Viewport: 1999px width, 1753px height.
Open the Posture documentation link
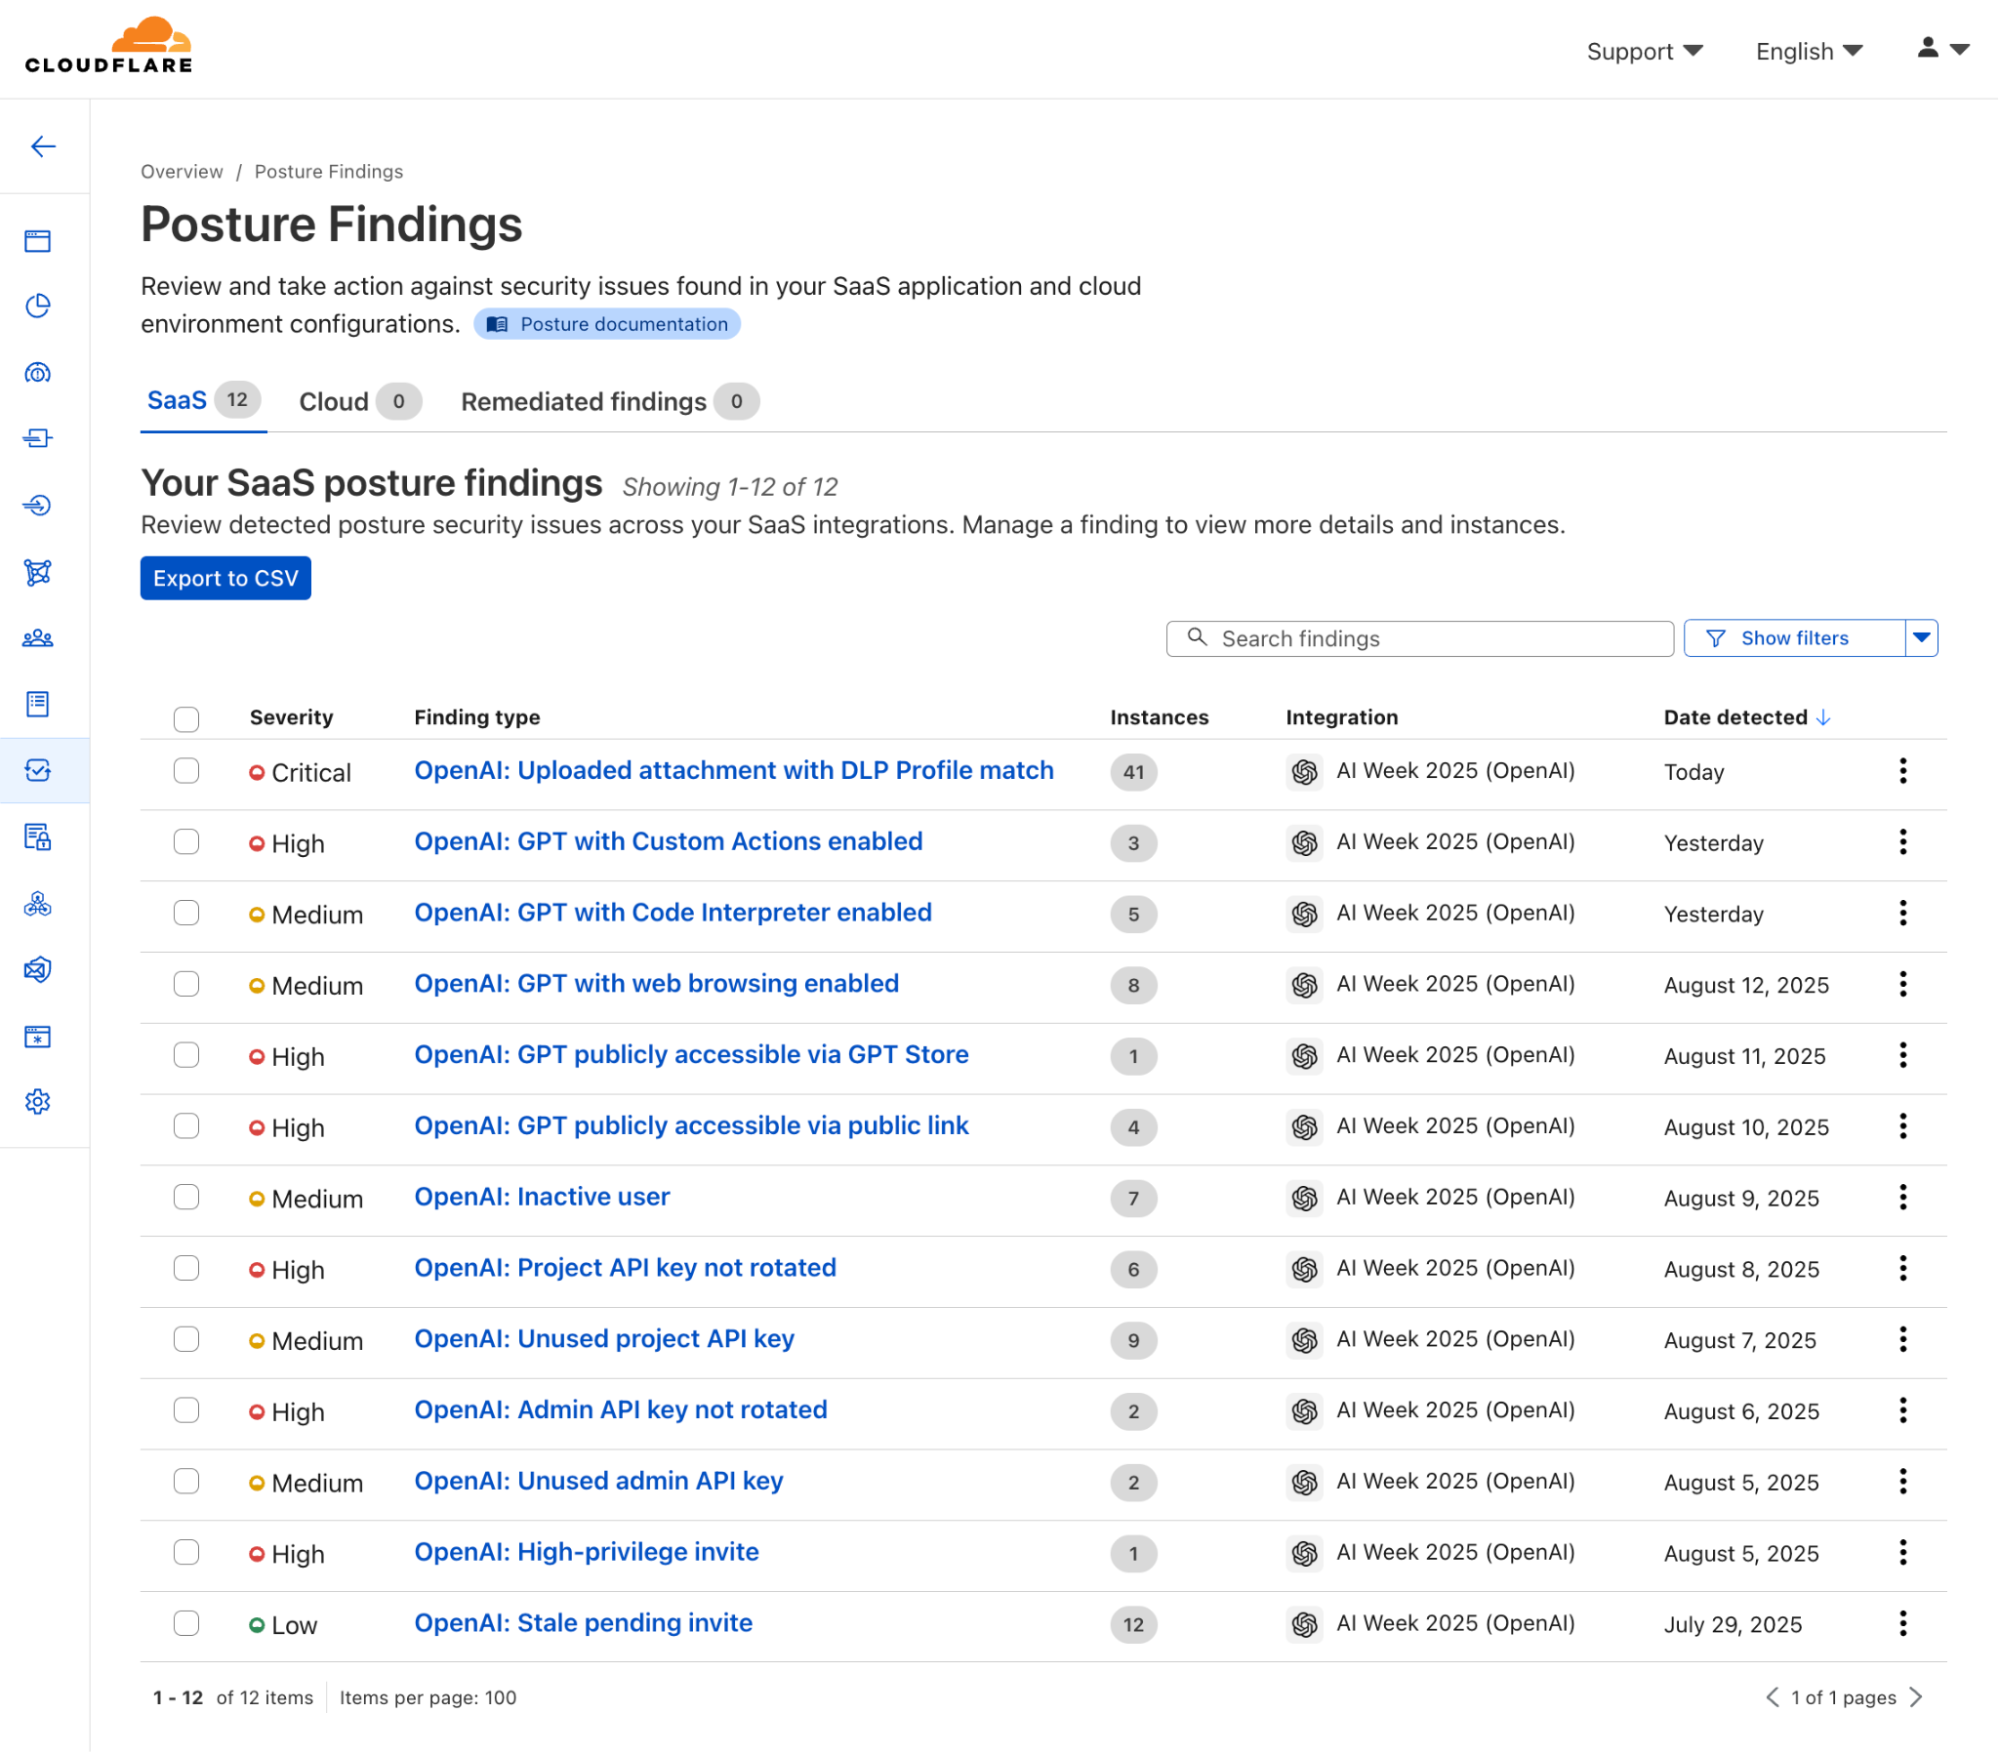[607, 324]
